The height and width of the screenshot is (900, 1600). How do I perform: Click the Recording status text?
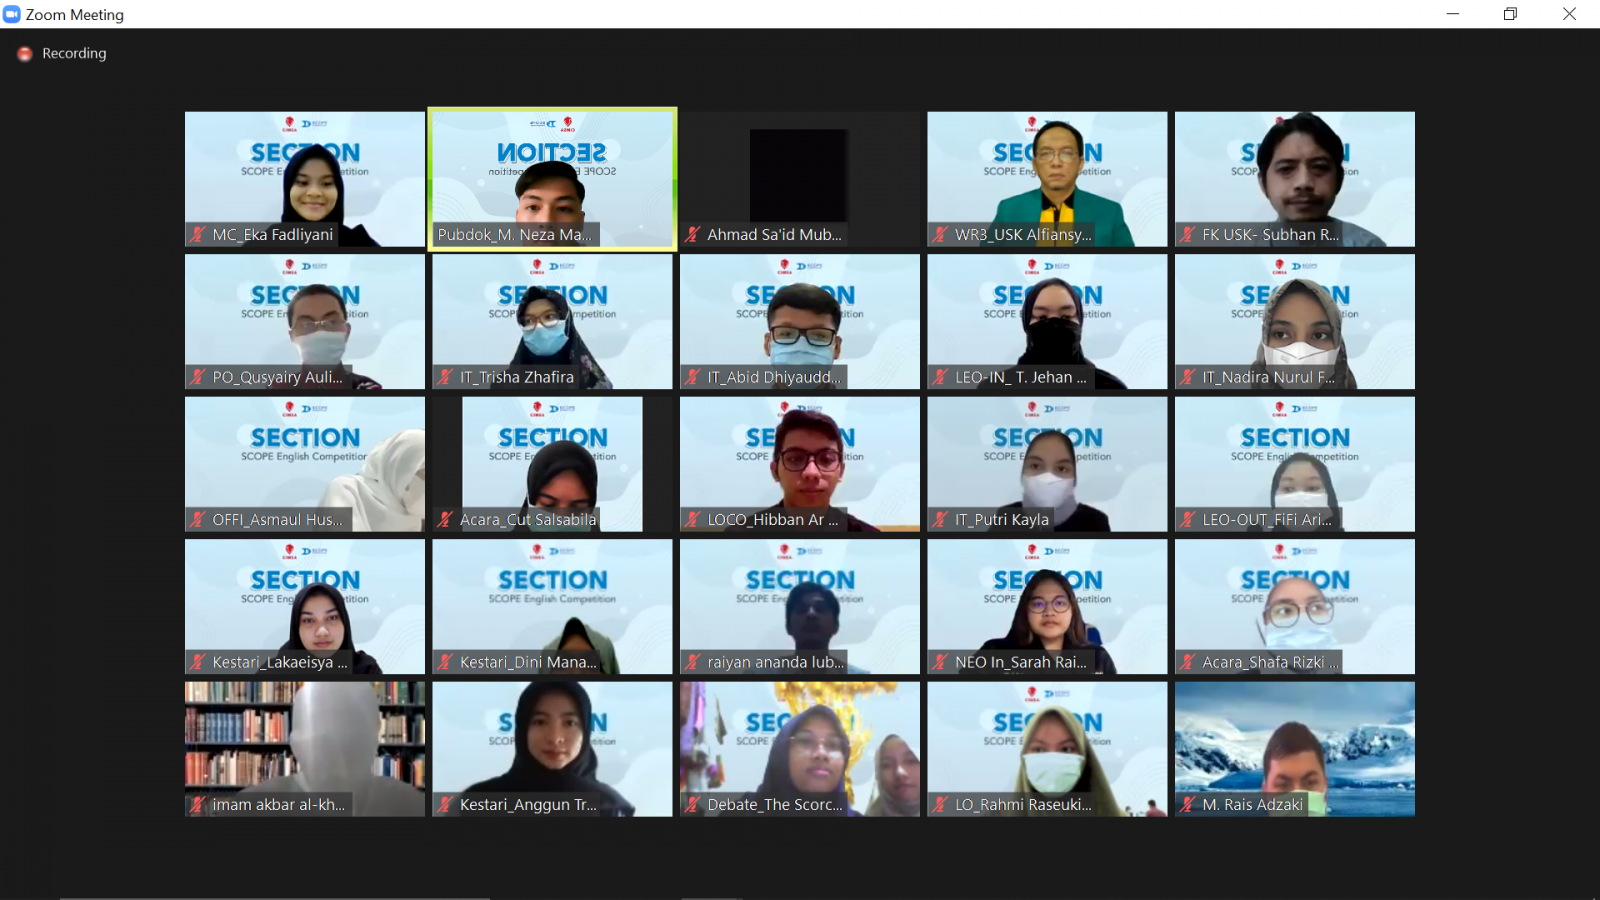(74, 54)
